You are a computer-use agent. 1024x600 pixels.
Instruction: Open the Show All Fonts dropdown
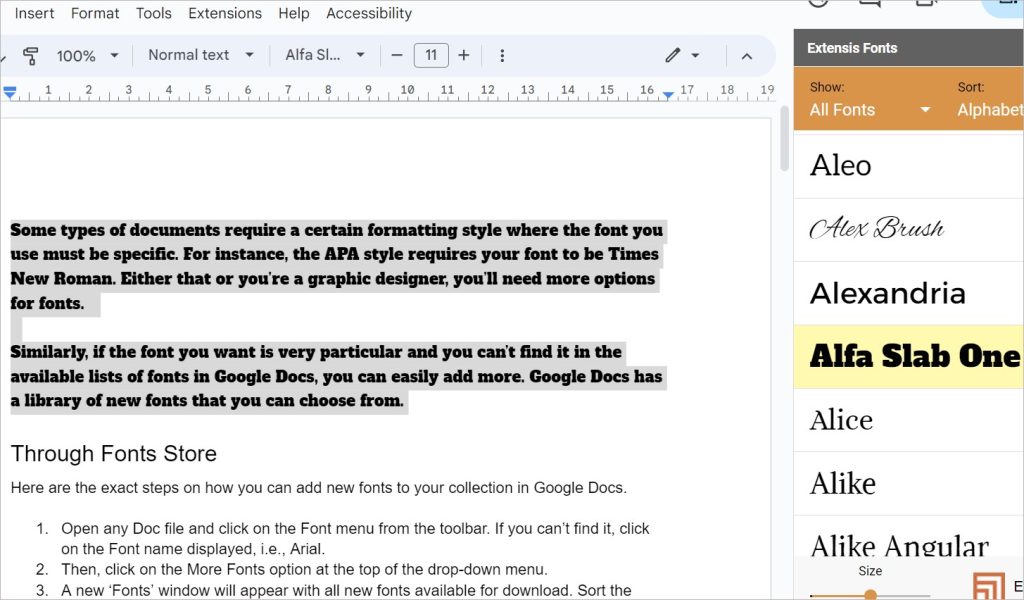(868, 110)
